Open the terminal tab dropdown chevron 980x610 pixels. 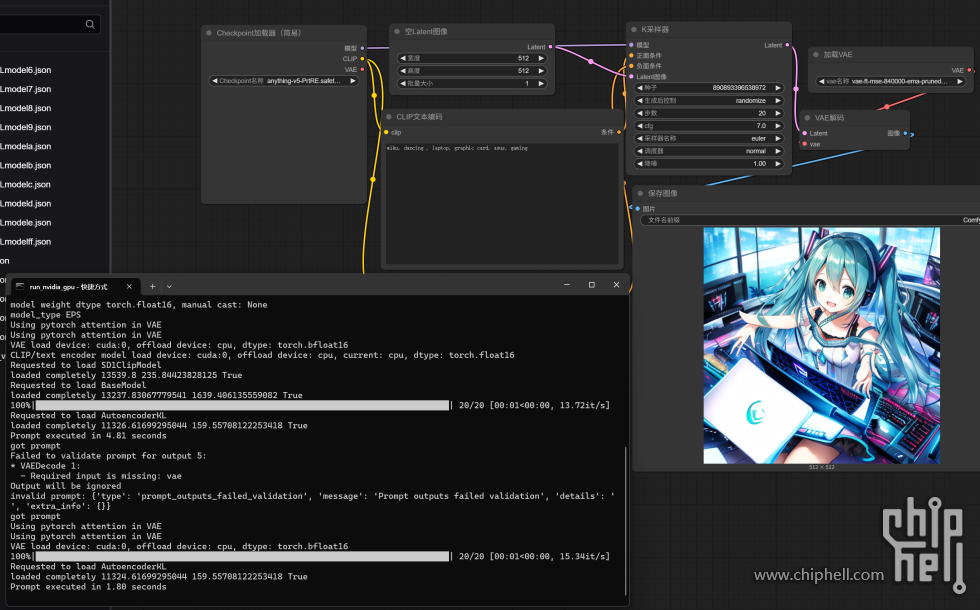click(169, 286)
